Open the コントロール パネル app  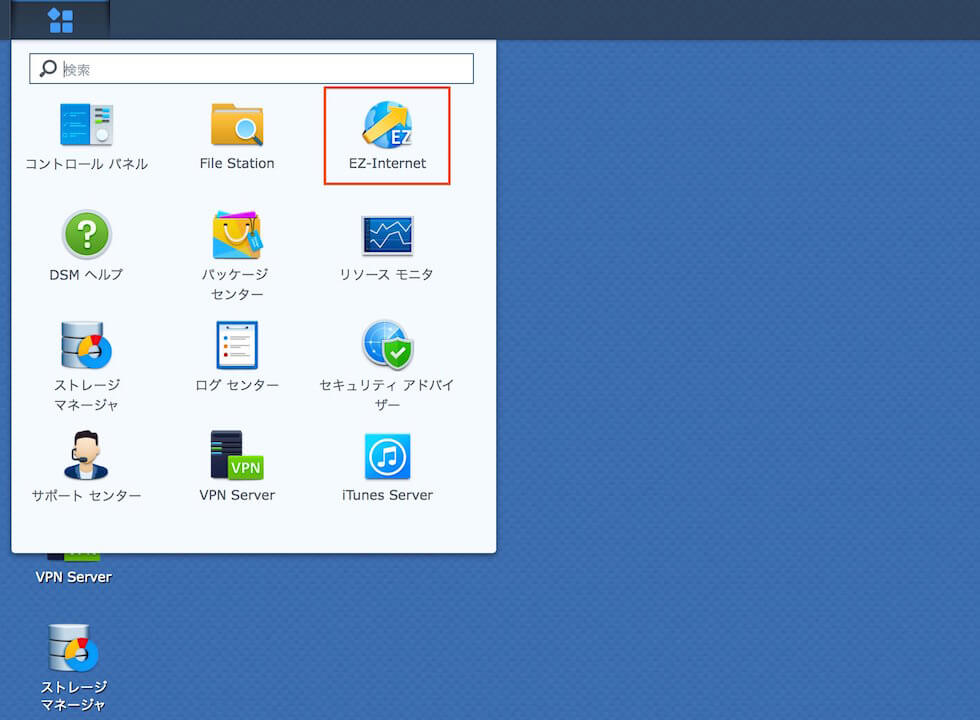click(86, 137)
